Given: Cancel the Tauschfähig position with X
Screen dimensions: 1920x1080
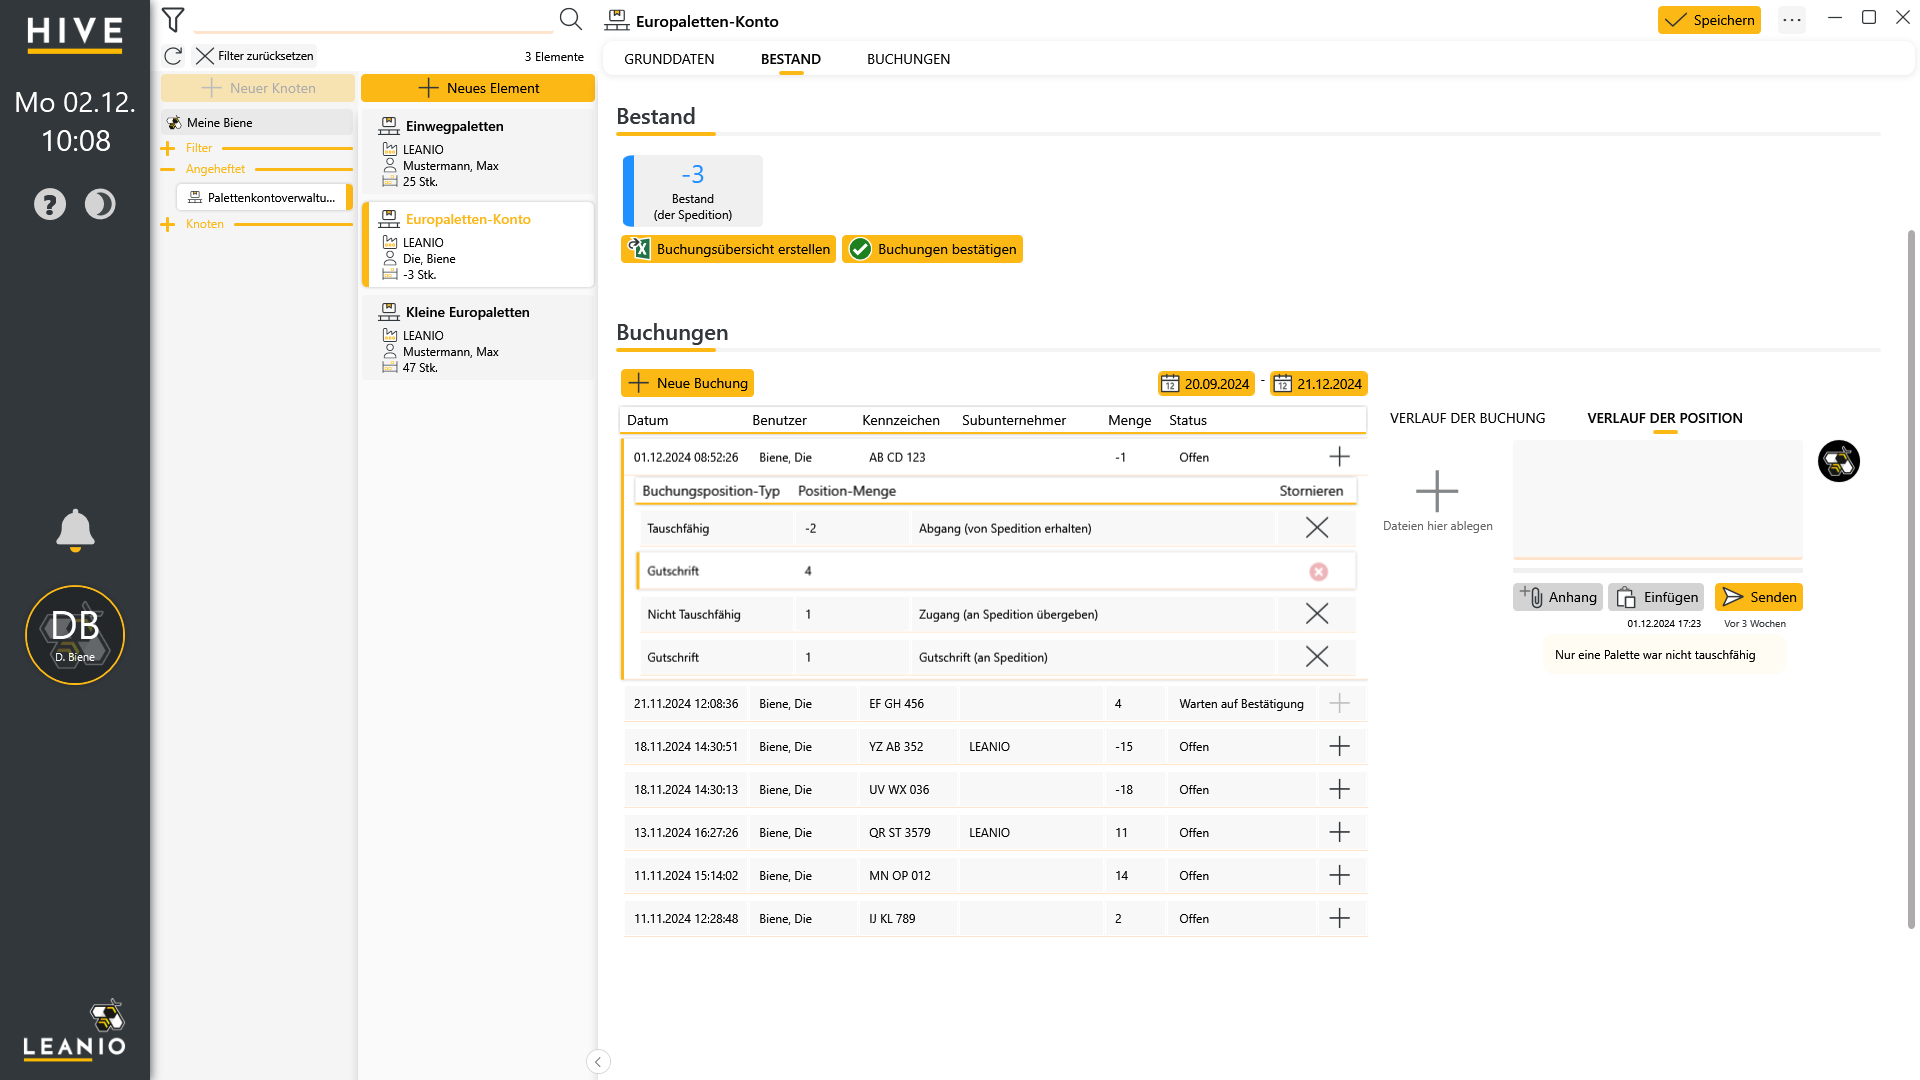Looking at the screenshot, I should (x=1317, y=528).
